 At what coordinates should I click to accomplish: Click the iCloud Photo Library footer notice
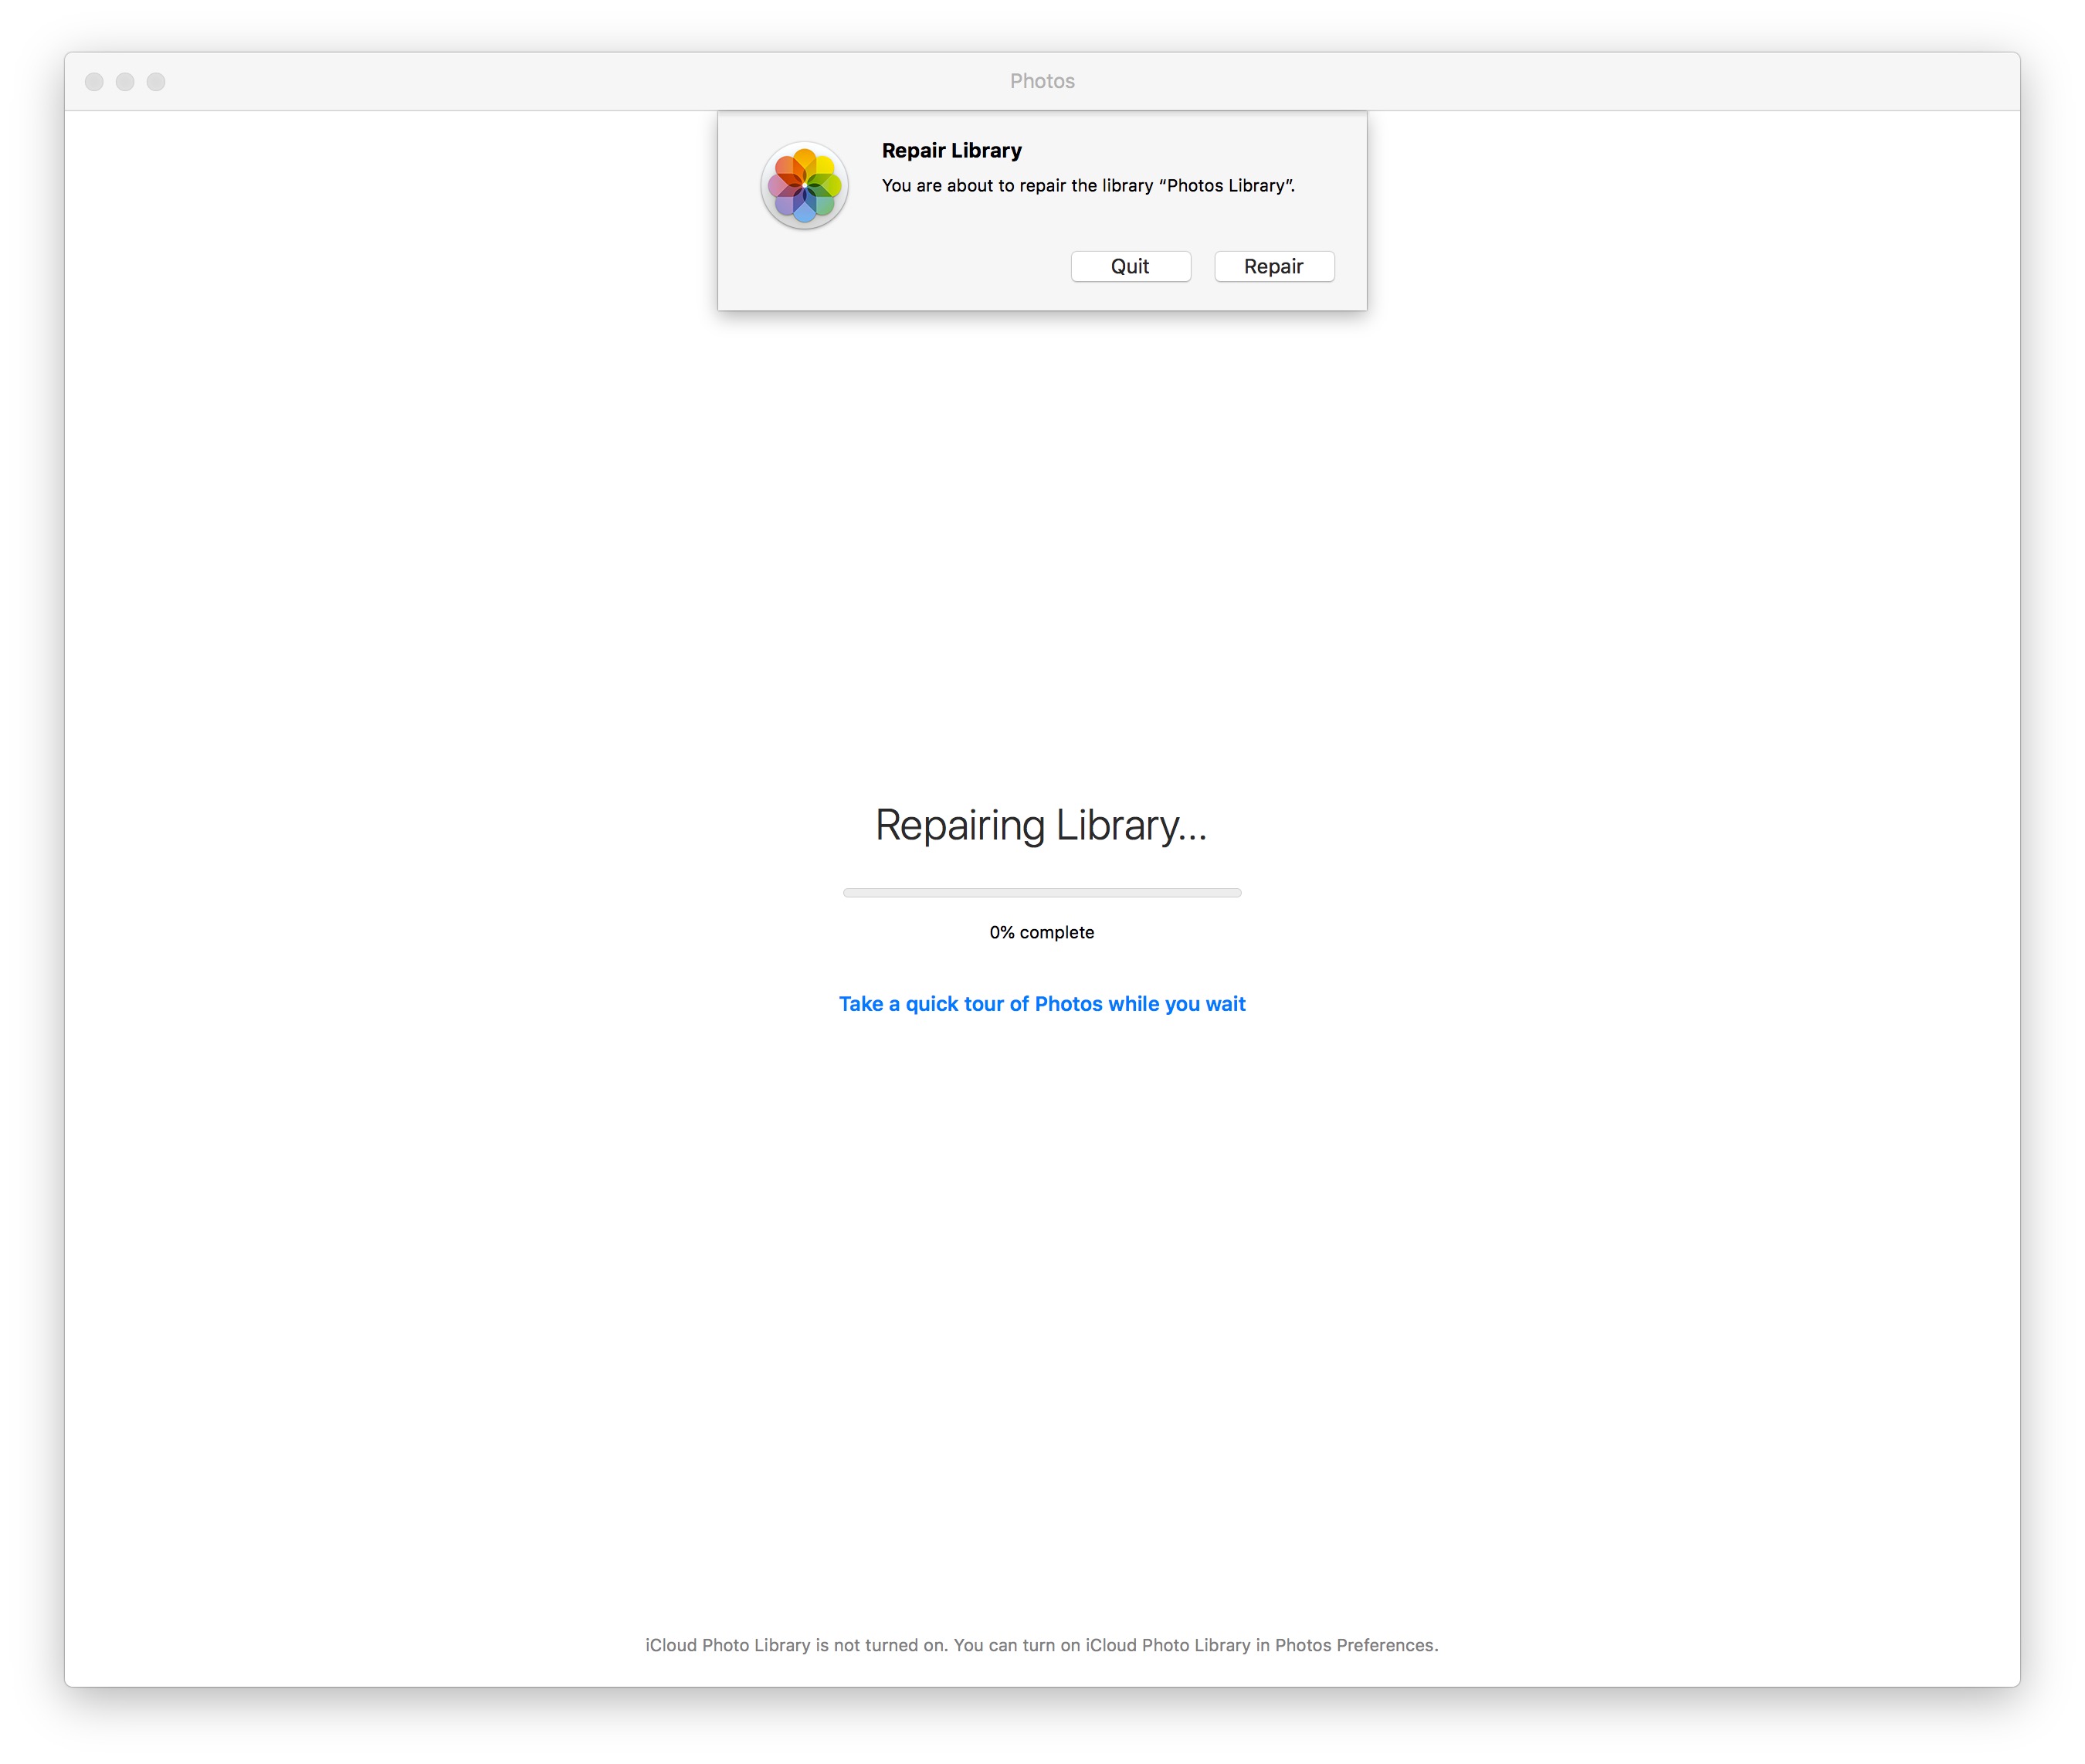1041,1645
